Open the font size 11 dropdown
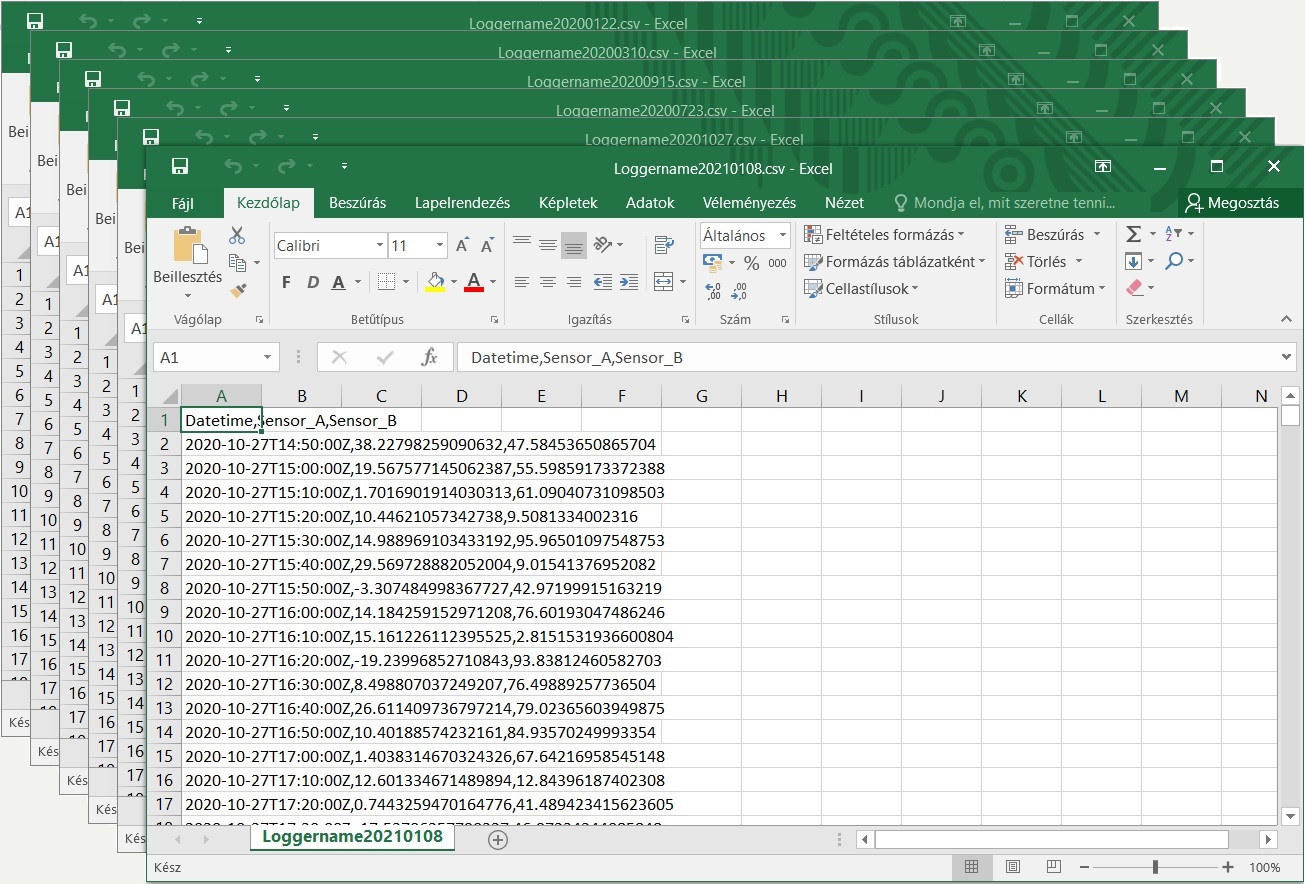 (440, 245)
